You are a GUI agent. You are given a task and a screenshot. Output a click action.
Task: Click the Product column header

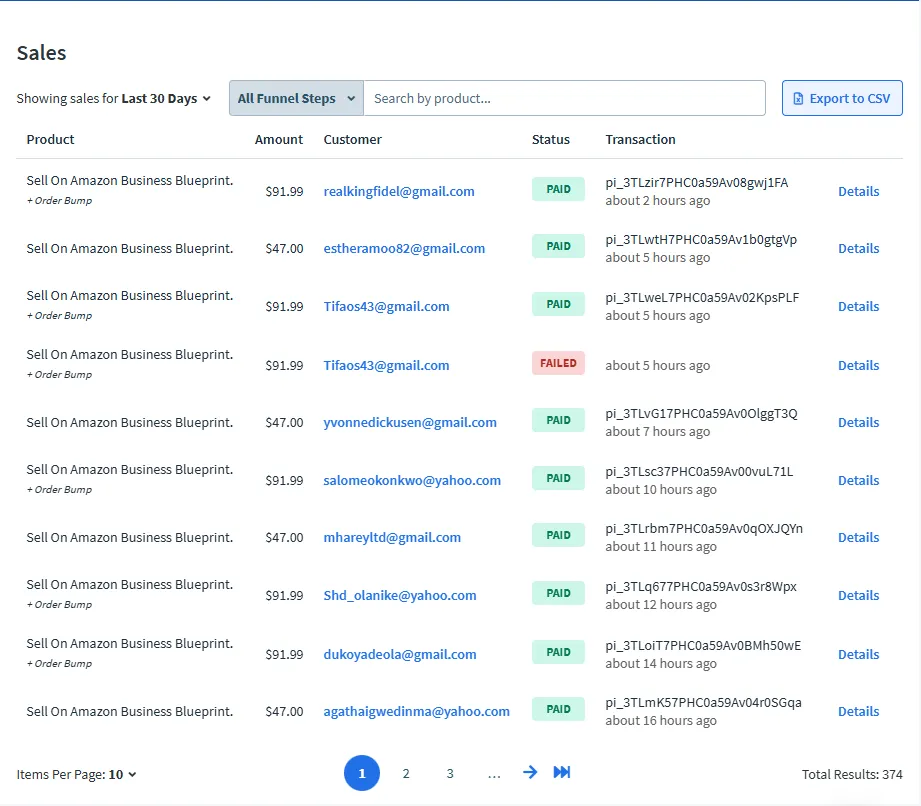(51, 140)
